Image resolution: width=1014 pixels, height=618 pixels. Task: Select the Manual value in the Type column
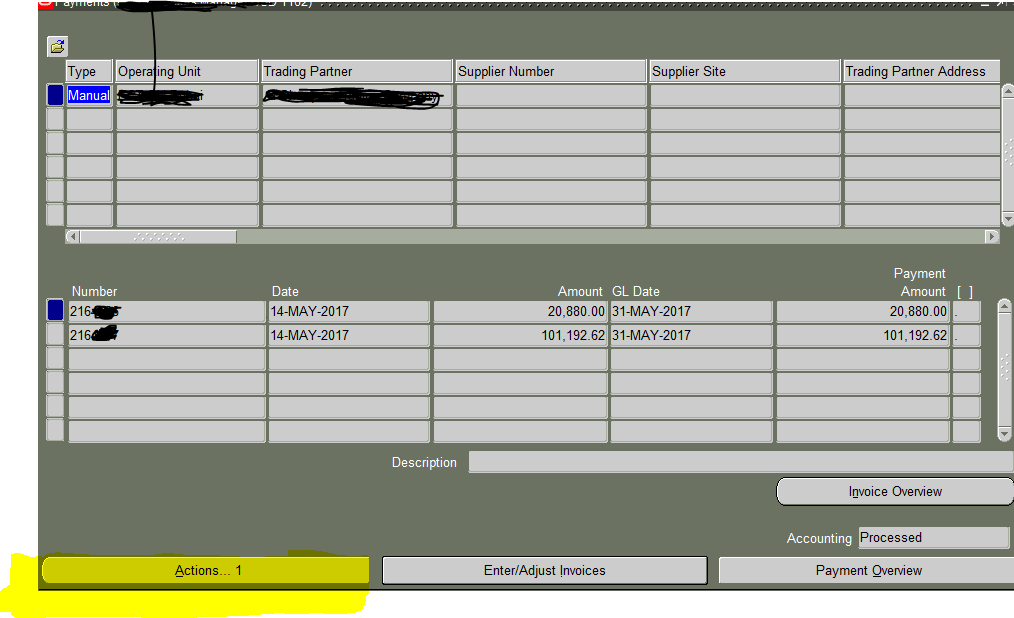coord(88,95)
